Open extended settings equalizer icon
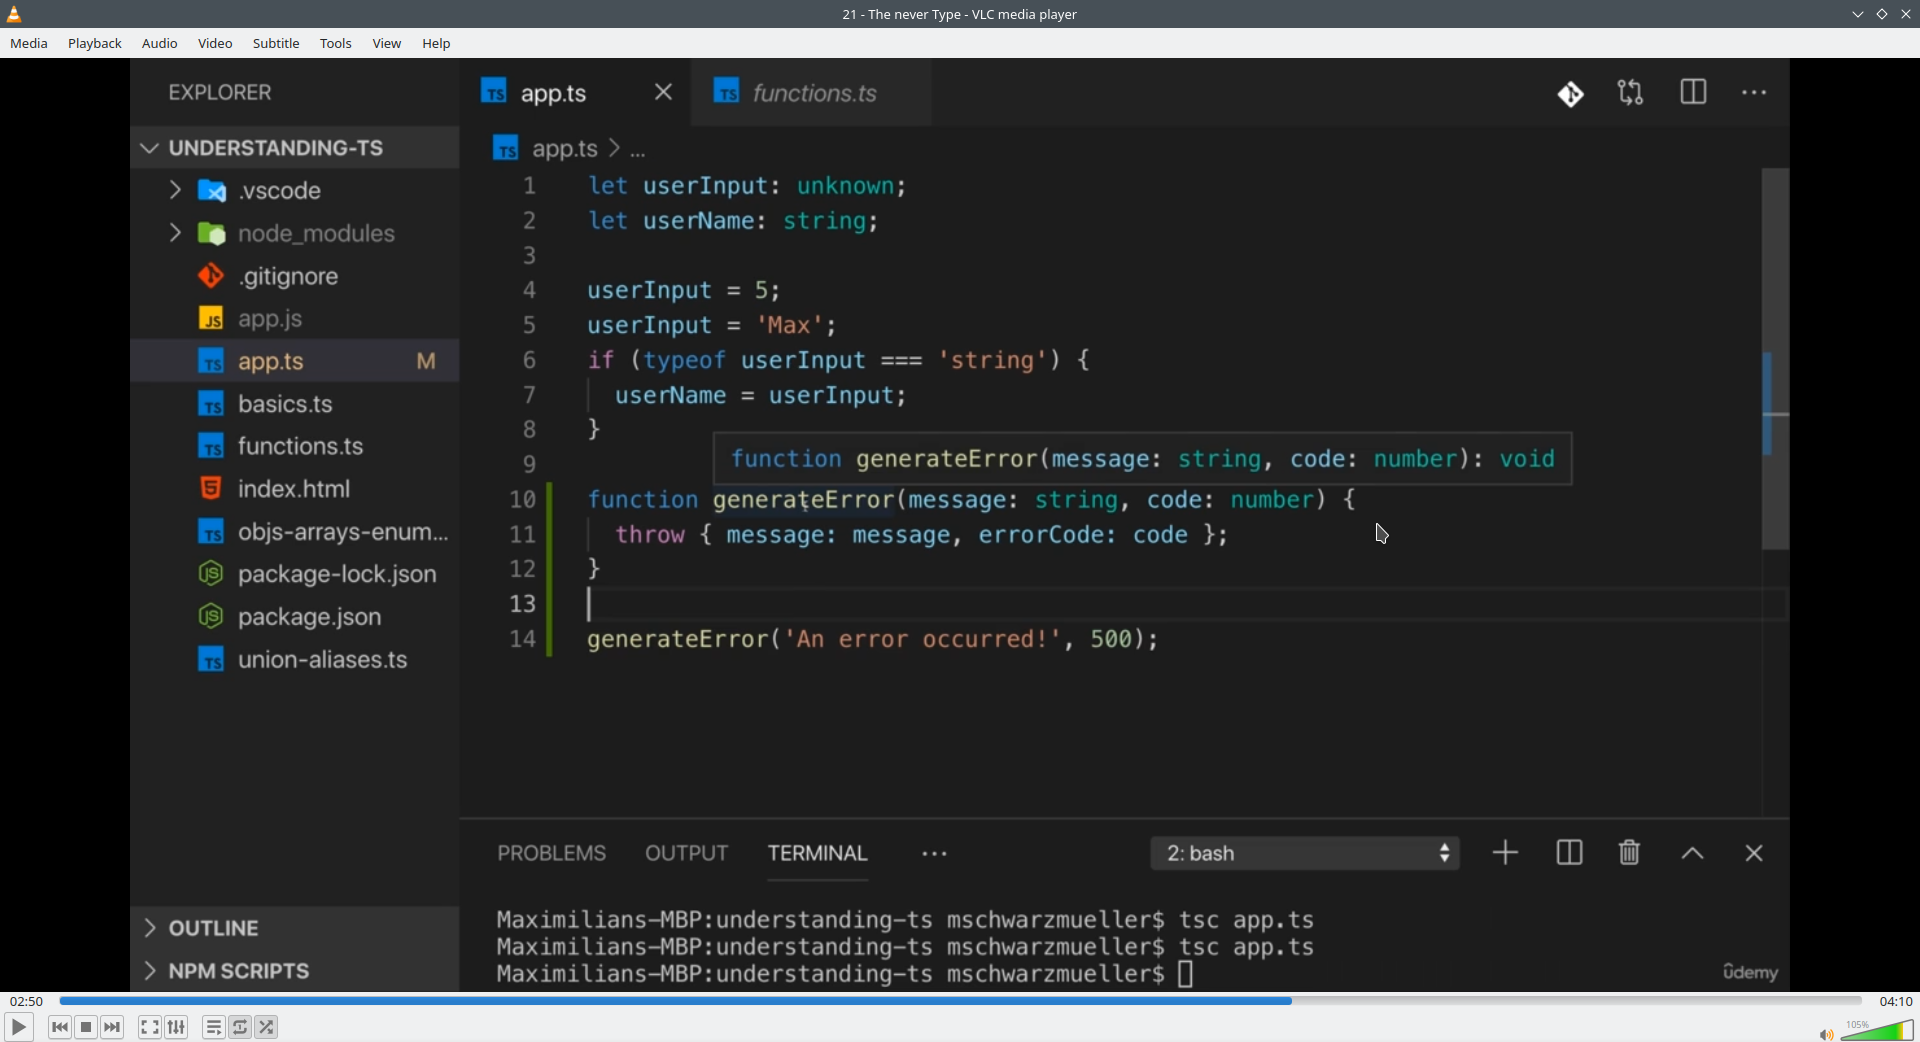The image size is (1920, 1042). 177,1027
